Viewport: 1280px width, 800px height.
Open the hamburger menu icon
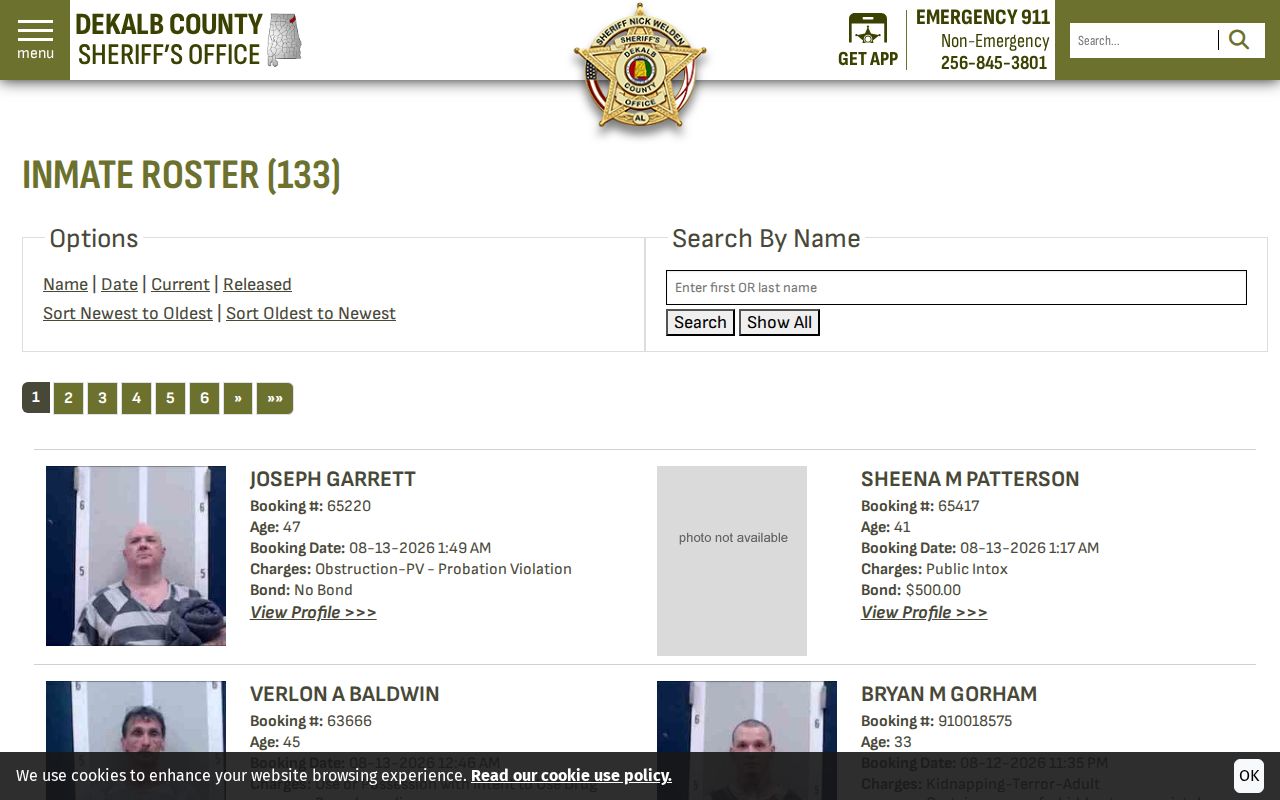point(35,40)
